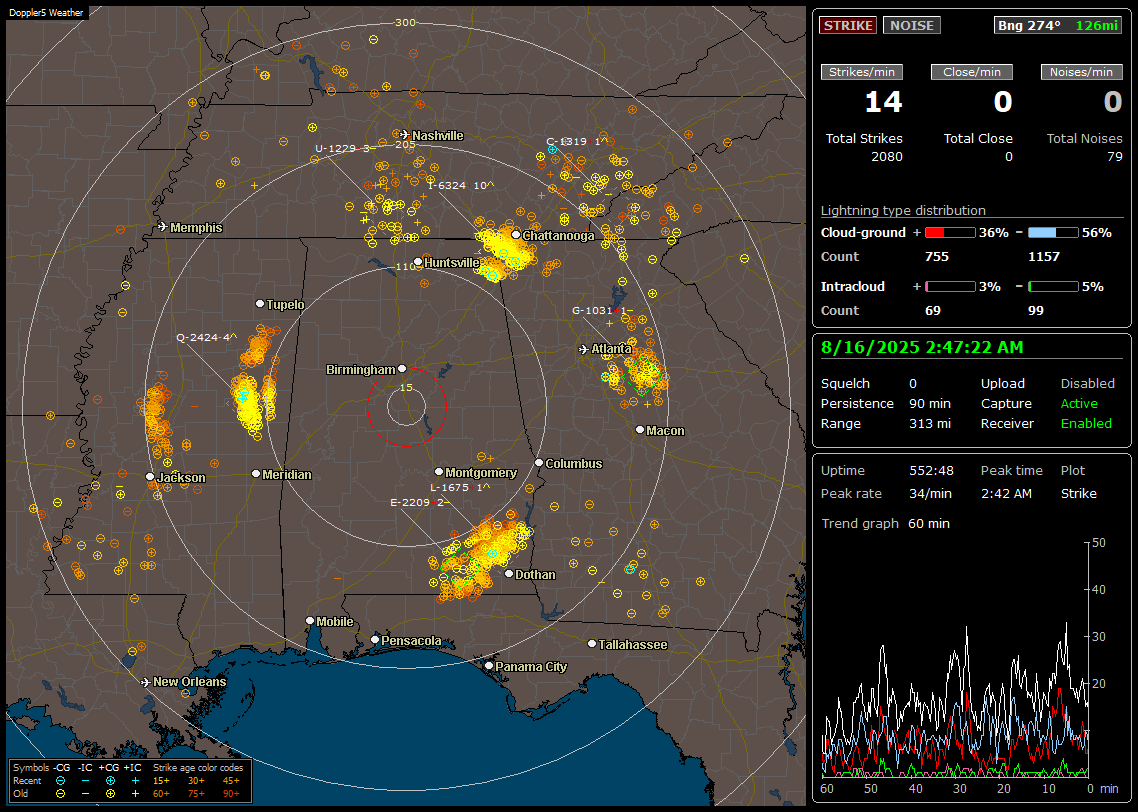
Task: Click the date and time readout
Action: pos(922,348)
